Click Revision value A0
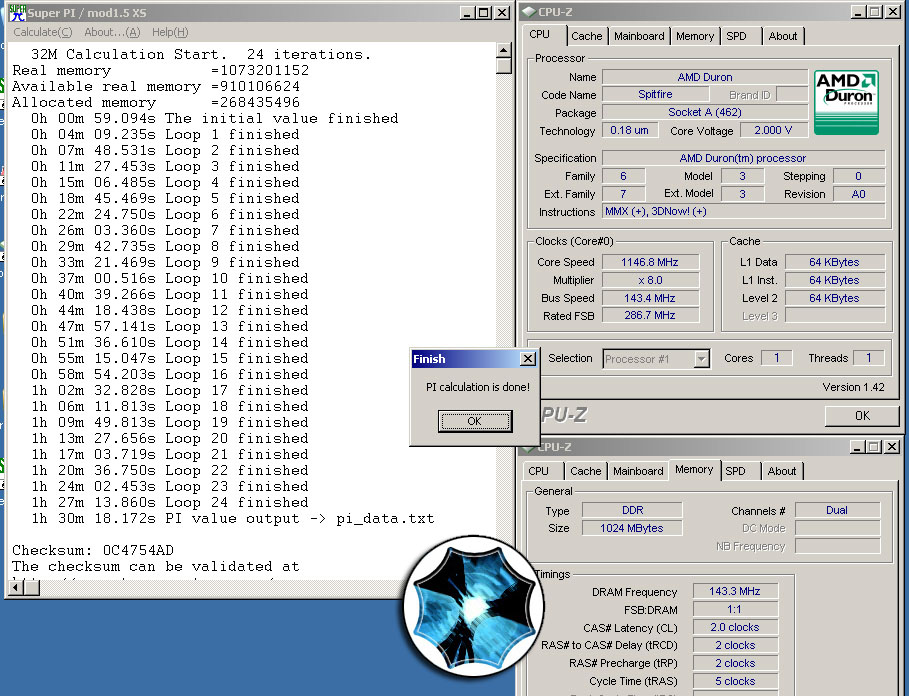Screen dimensions: 909x696 pyautogui.click(x=859, y=194)
